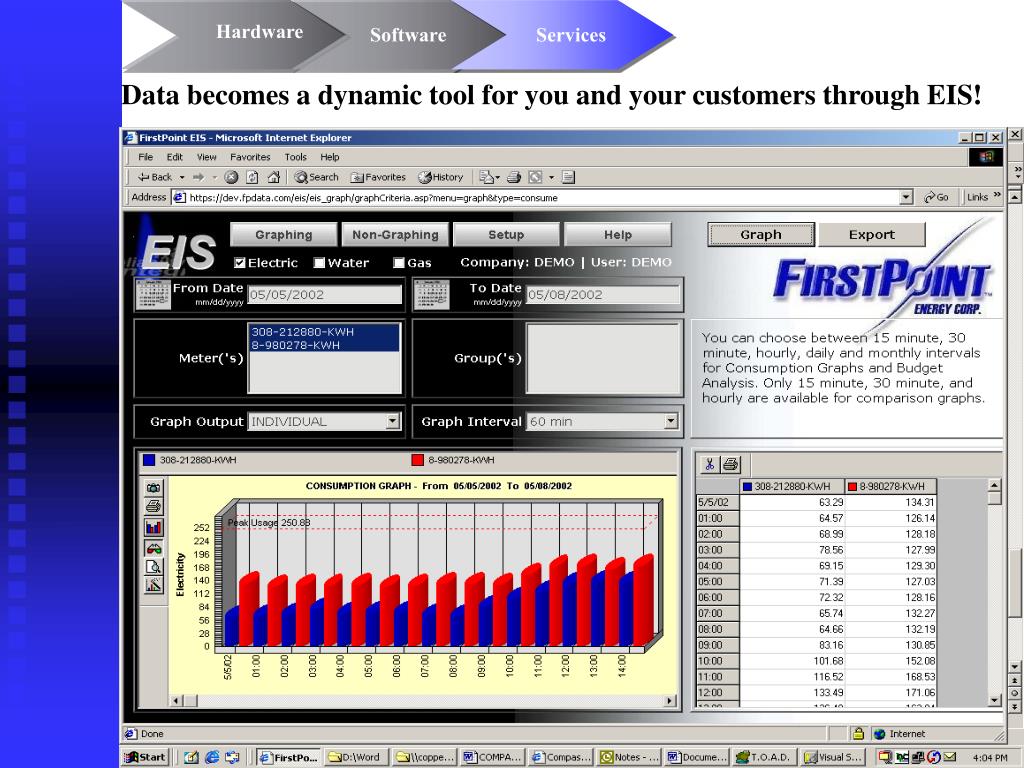The width and height of the screenshot is (1024, 768).
Task: Click data table scrollbar down arrow
Action: pos(995,700)
